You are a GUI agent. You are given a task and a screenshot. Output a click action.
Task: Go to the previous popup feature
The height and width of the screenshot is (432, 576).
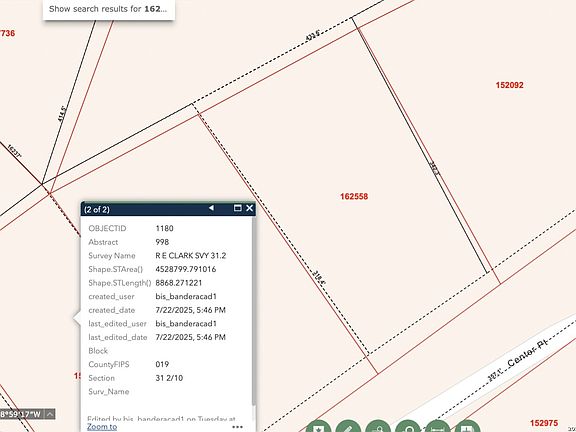(x=211, y=208)
